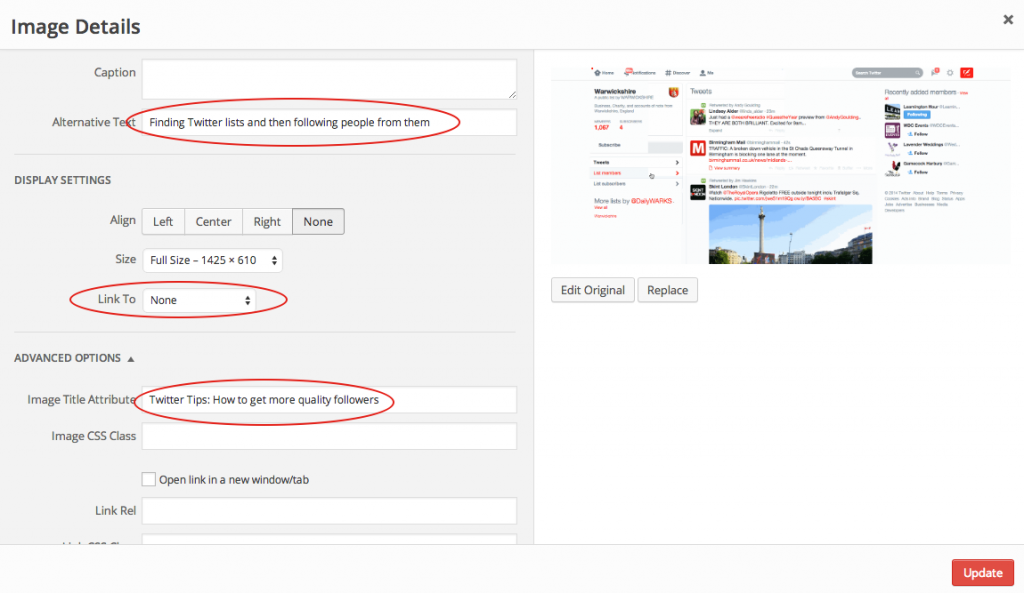Image resolution: width=1024 pixels, height=593 pixels.
Task: Select Left image alignment
Action: 163,221
